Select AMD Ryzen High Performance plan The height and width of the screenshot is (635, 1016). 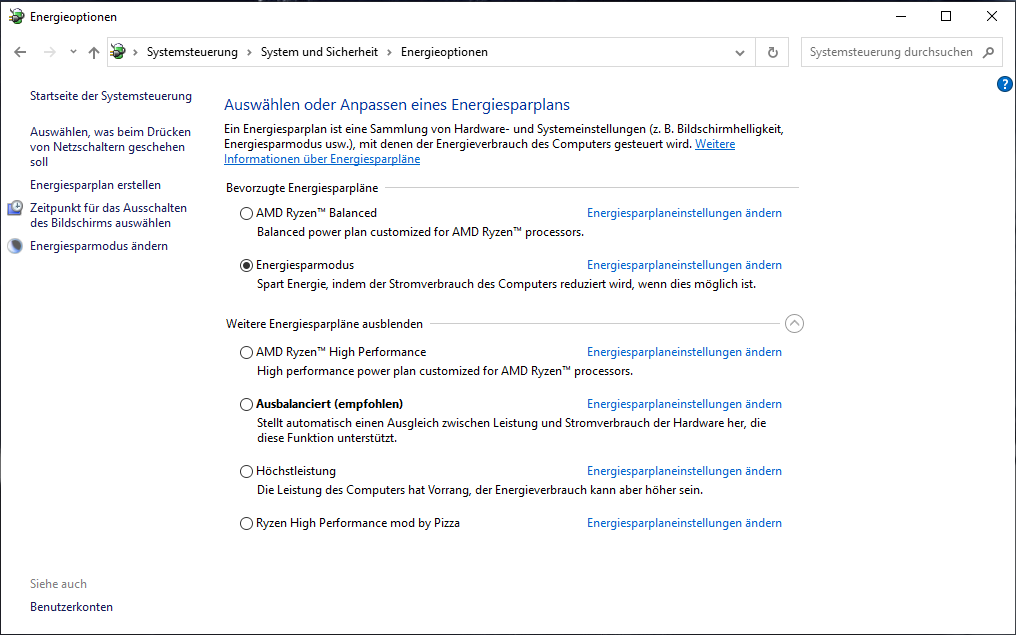click(246, 352)
